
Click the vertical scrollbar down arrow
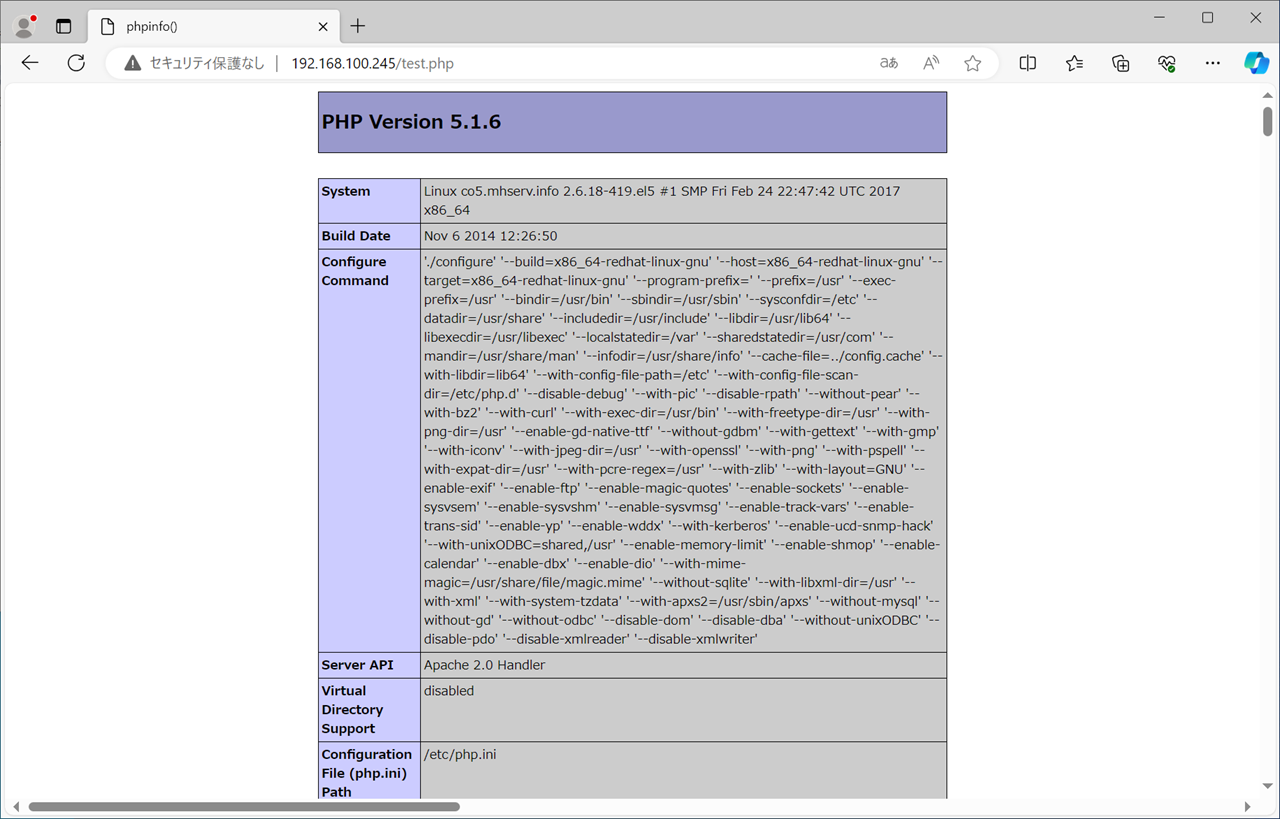tap(1267, 786)
